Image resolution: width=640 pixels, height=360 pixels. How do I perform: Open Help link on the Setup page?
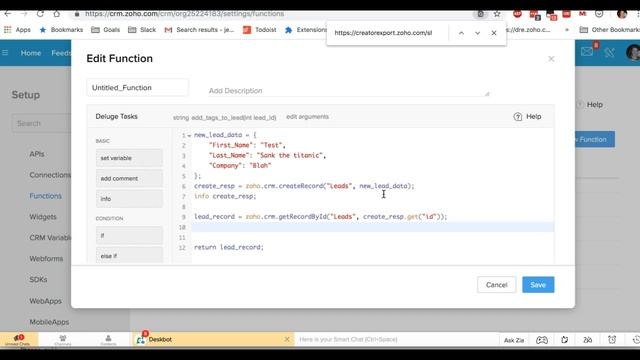coord(590,104)
